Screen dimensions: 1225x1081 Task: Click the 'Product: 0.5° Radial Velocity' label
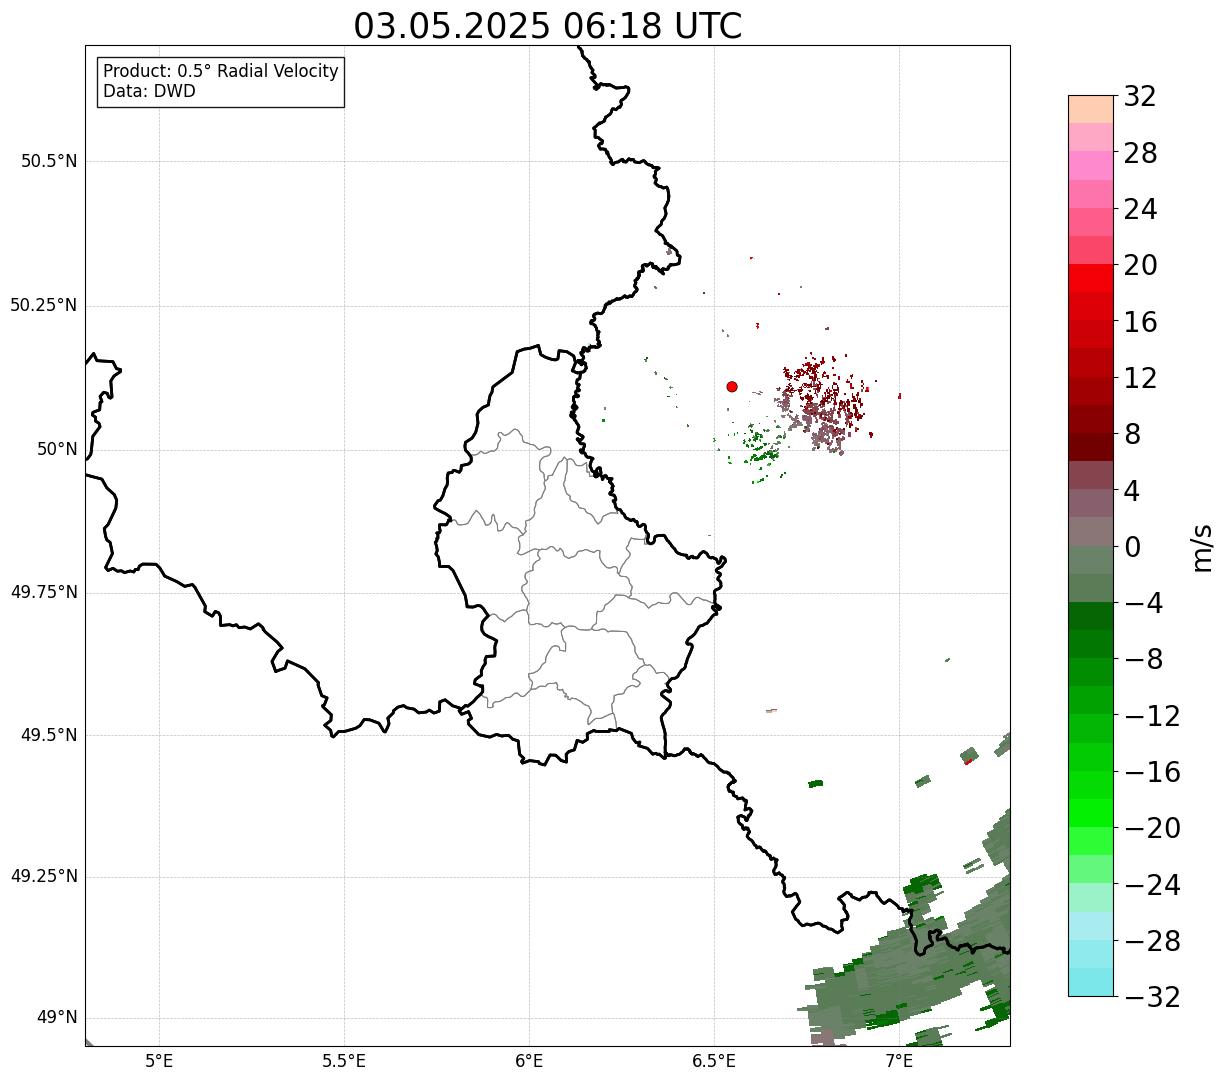click(x=221, y=72)
